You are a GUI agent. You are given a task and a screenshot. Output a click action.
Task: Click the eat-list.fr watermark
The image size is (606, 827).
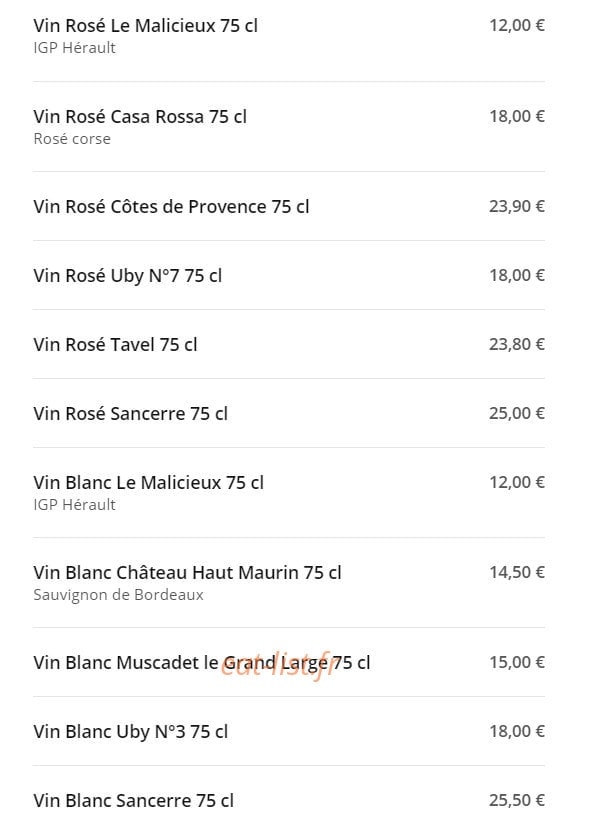[x=280, y=666]
